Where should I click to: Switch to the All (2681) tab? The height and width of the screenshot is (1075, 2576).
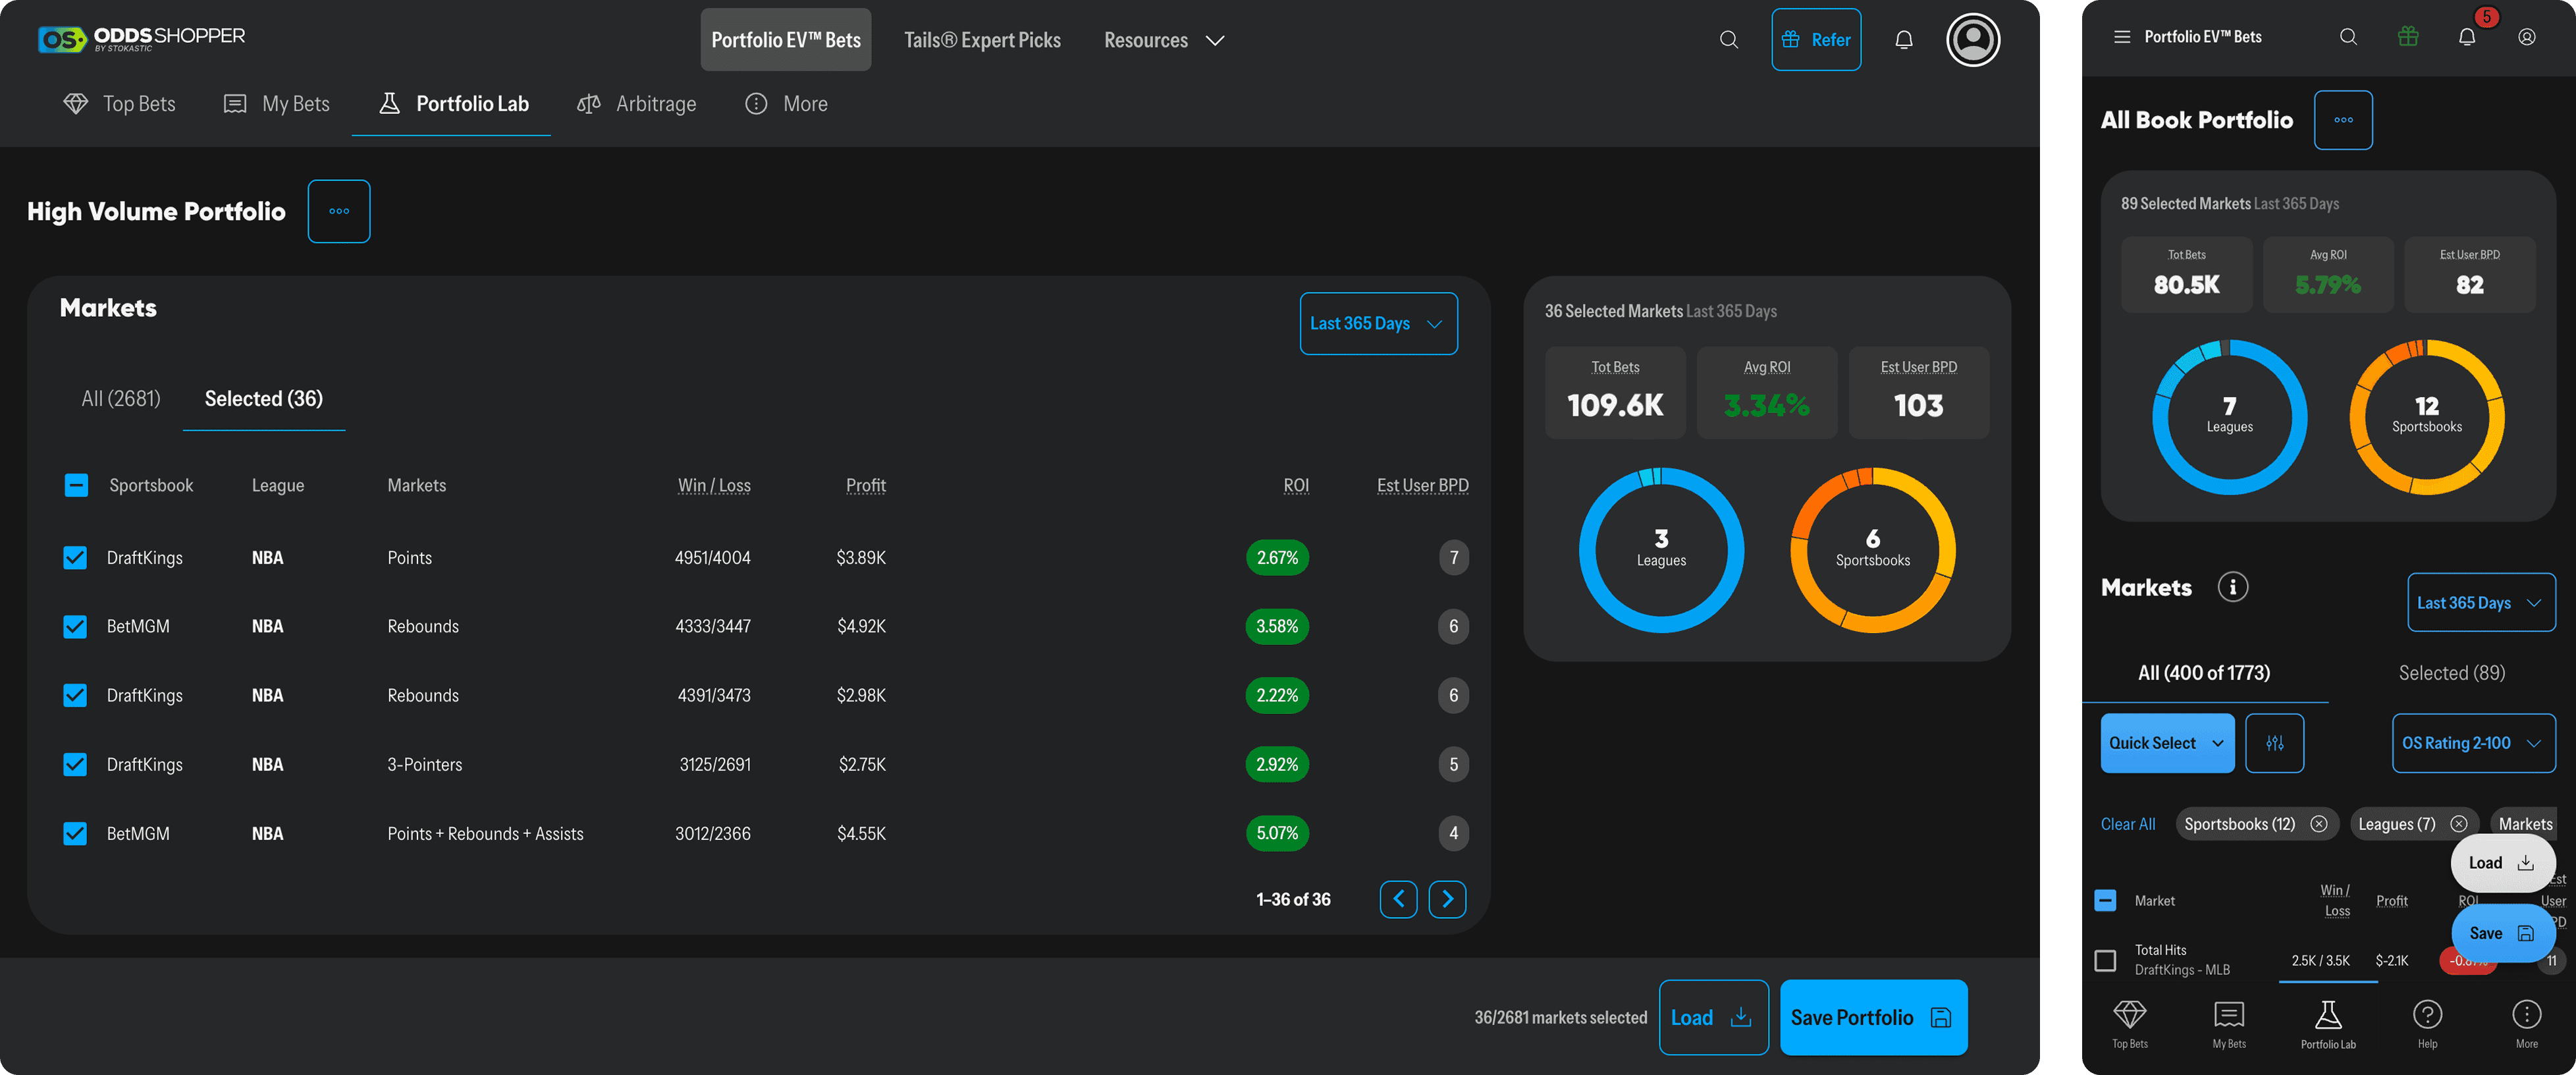coord(121,399)
